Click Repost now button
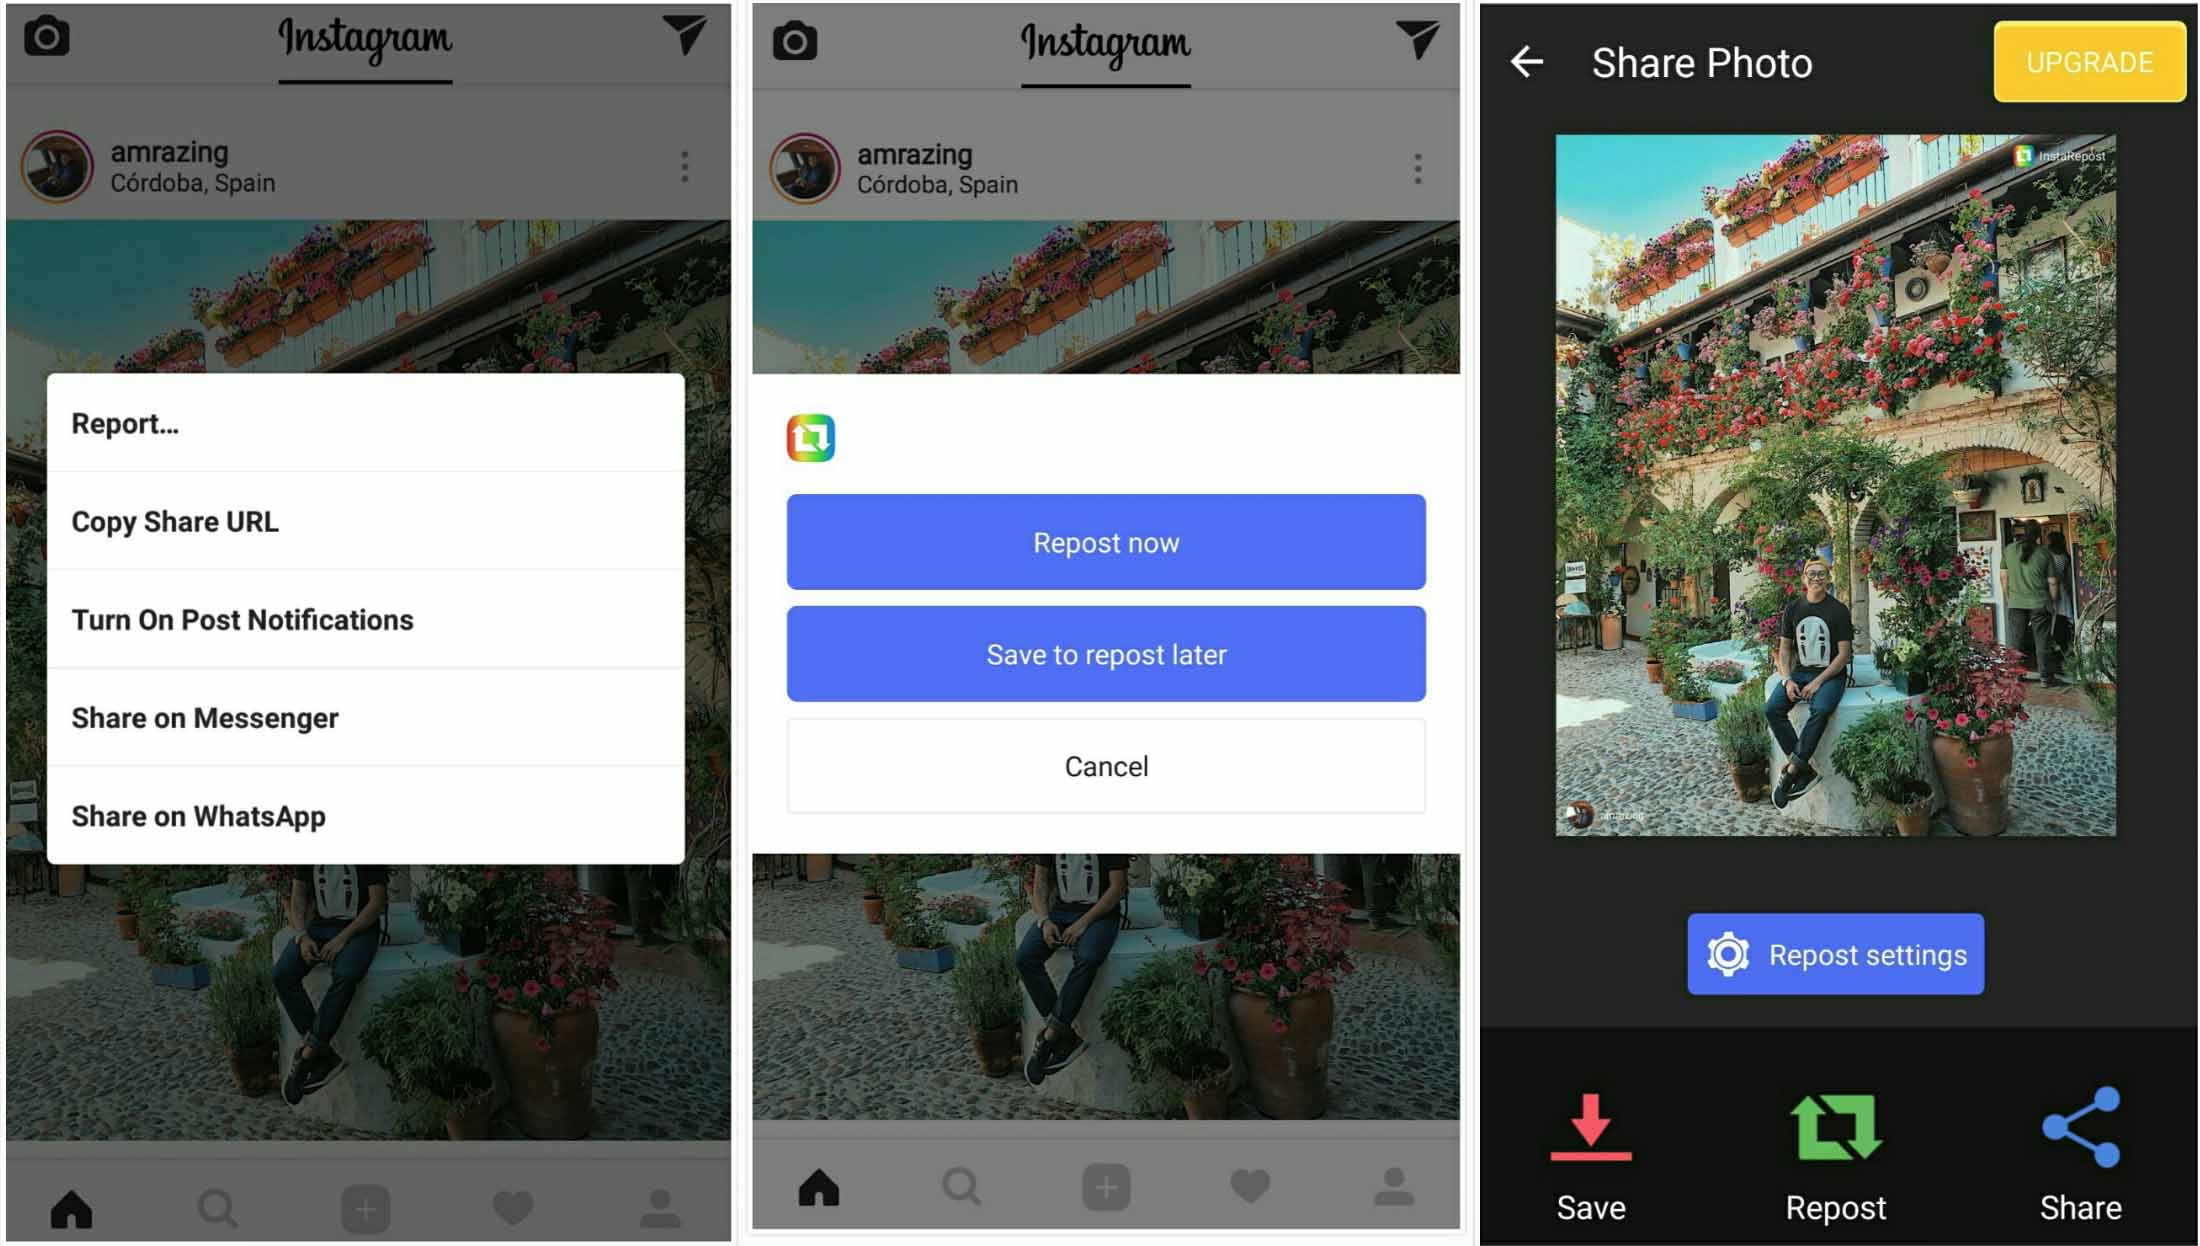Screen dimensions: 2200x1246 coord(1098,541)
